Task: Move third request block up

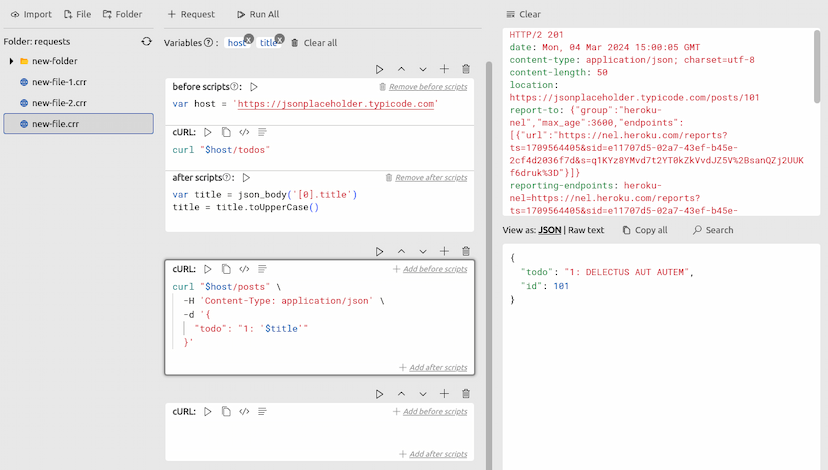Action: click(x=401, y=394)
